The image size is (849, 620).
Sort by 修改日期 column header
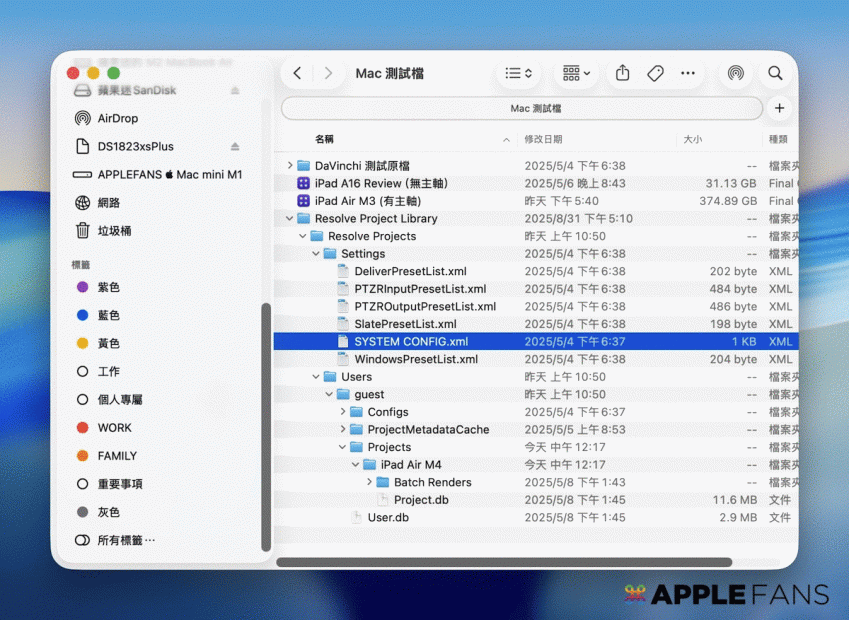[x=543, y=139]
